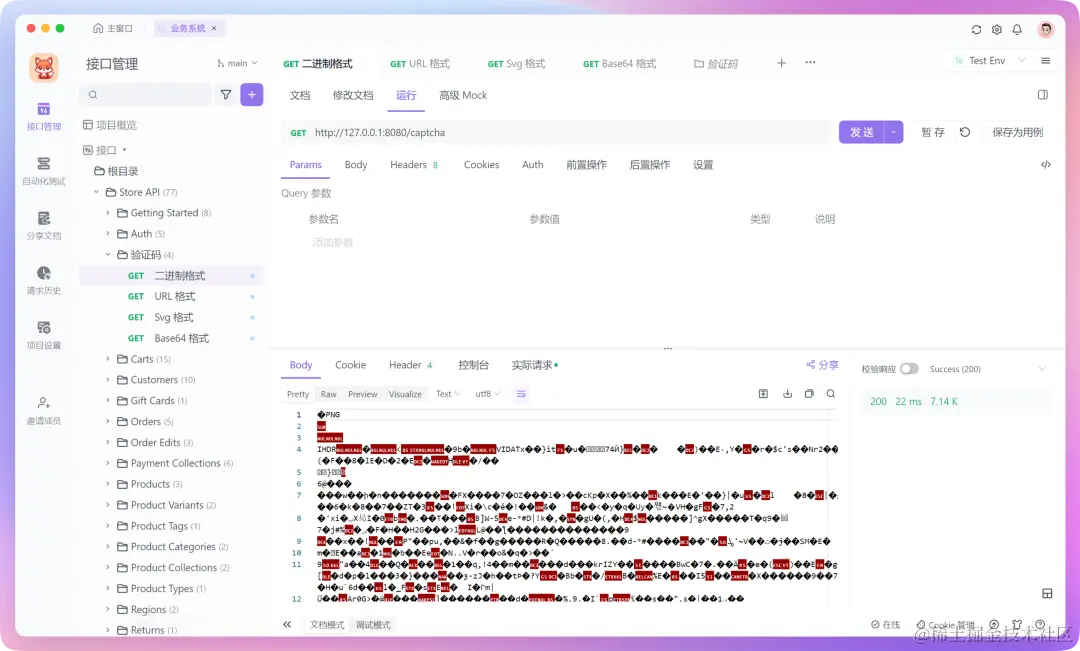
Task: Toggle line wrap in the response viewer
Action: [x=520, y=393]
